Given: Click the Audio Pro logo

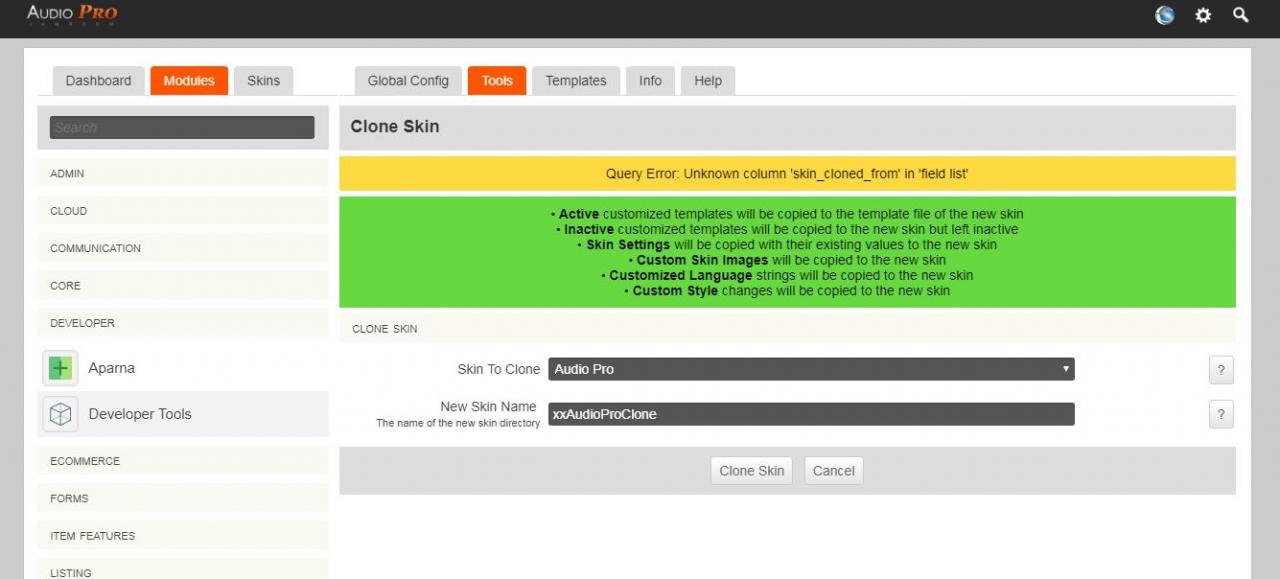Looking at the screenshot, I should (x=72, y=15).
